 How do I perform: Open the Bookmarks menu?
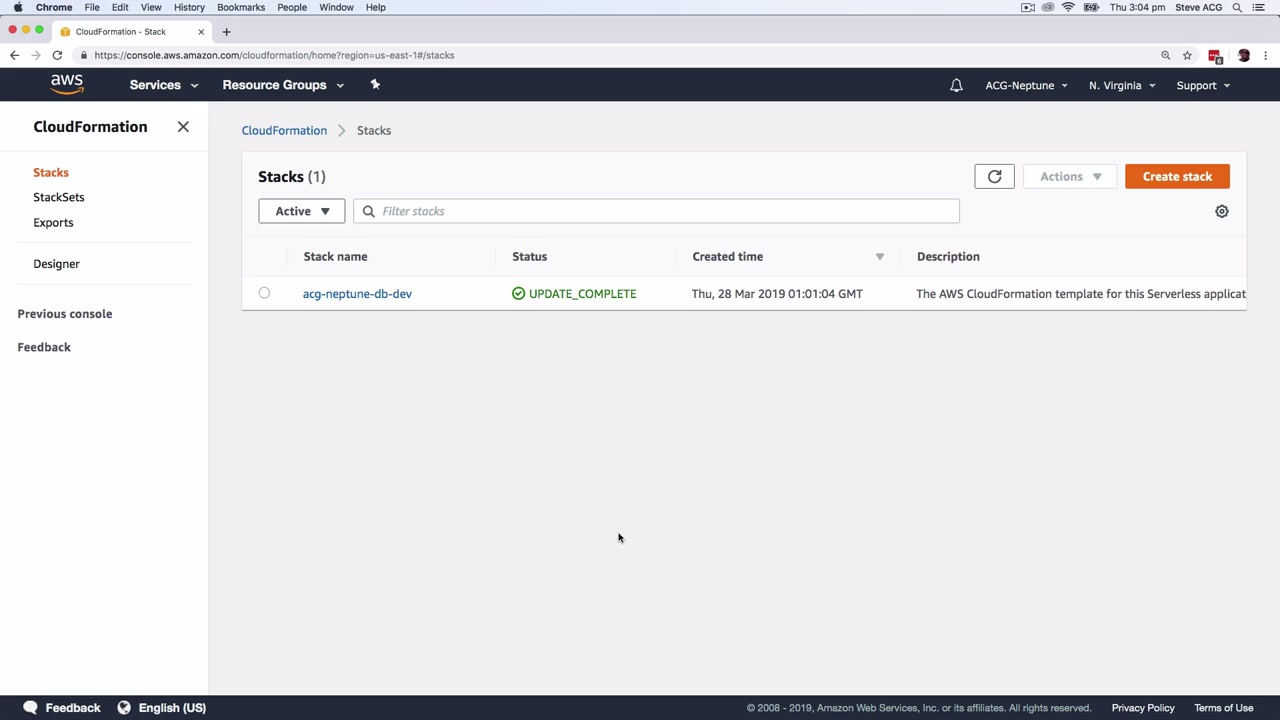[241, 7]
